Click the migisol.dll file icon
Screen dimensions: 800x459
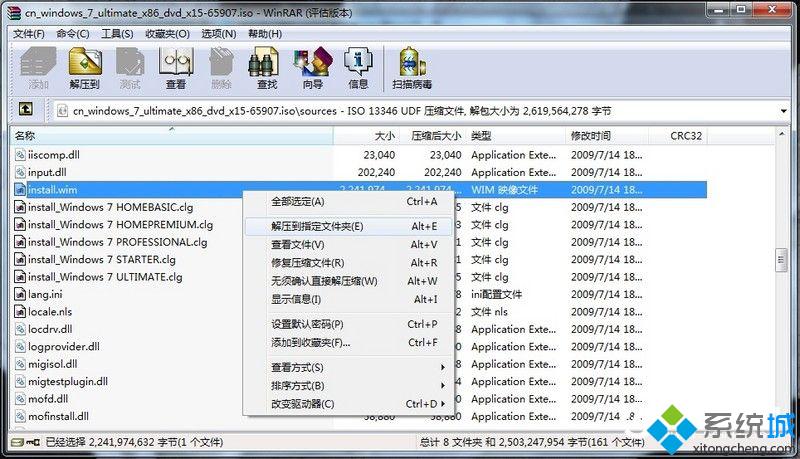point(20,364)
